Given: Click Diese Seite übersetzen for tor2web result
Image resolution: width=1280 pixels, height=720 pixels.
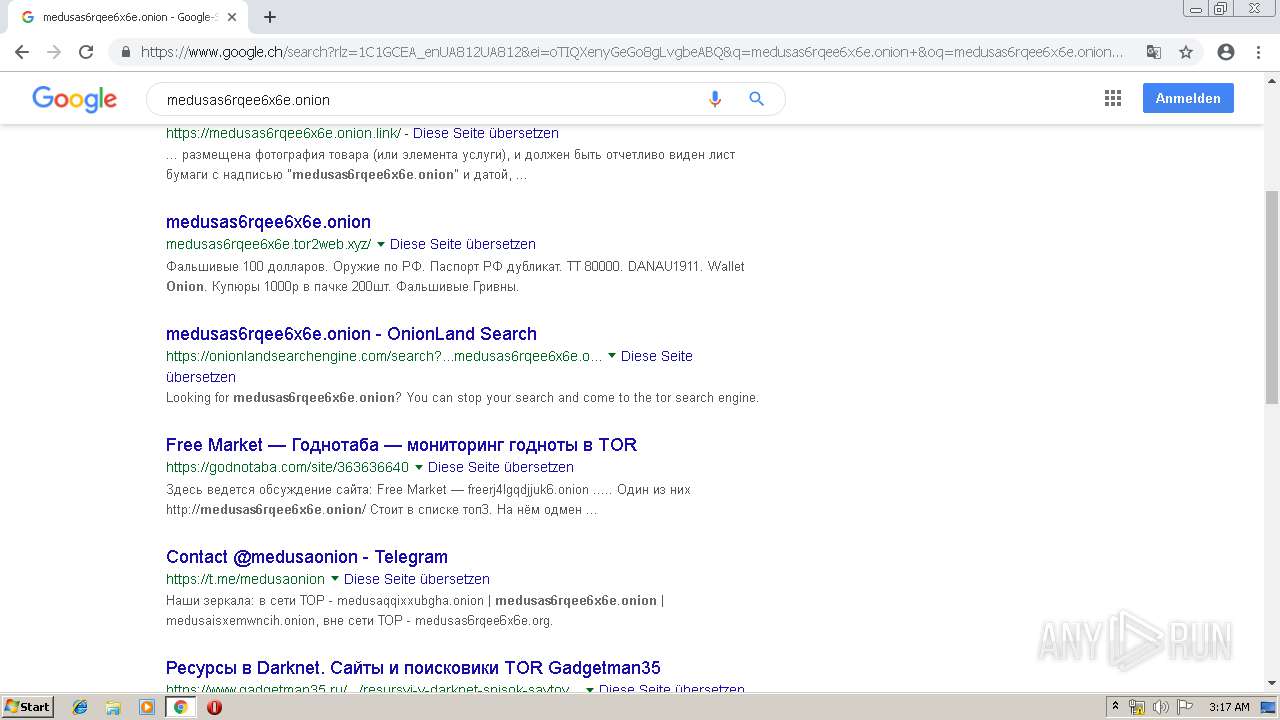Looking at the screenshot, I should point(463,244).
